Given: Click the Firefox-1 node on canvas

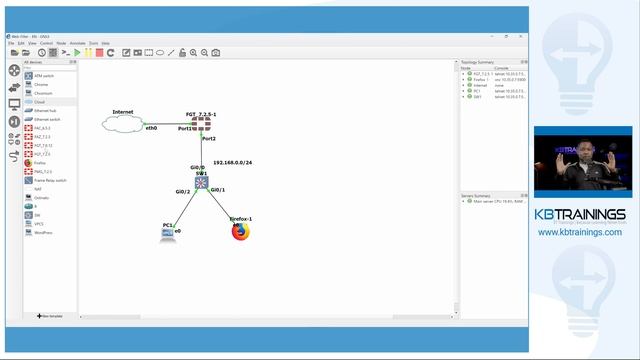Looking at the screenshot, I should [x=240, y=232].
